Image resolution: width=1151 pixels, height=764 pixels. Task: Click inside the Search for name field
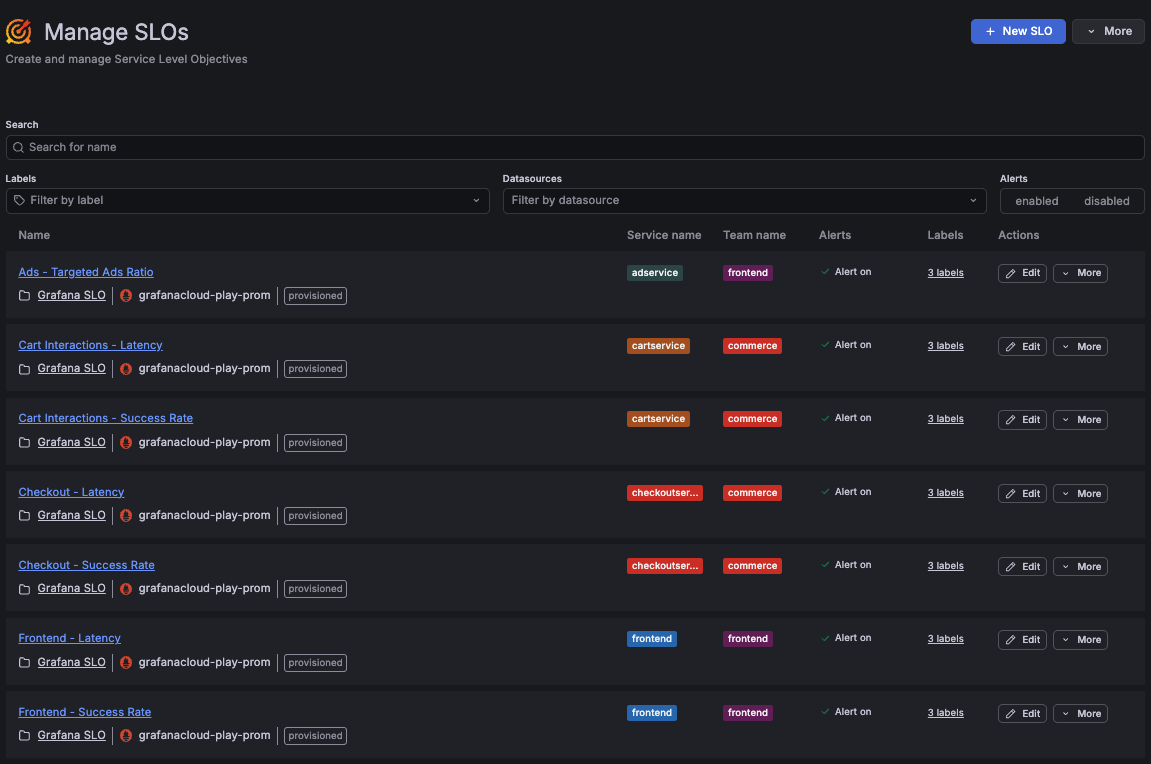(575, 147)
